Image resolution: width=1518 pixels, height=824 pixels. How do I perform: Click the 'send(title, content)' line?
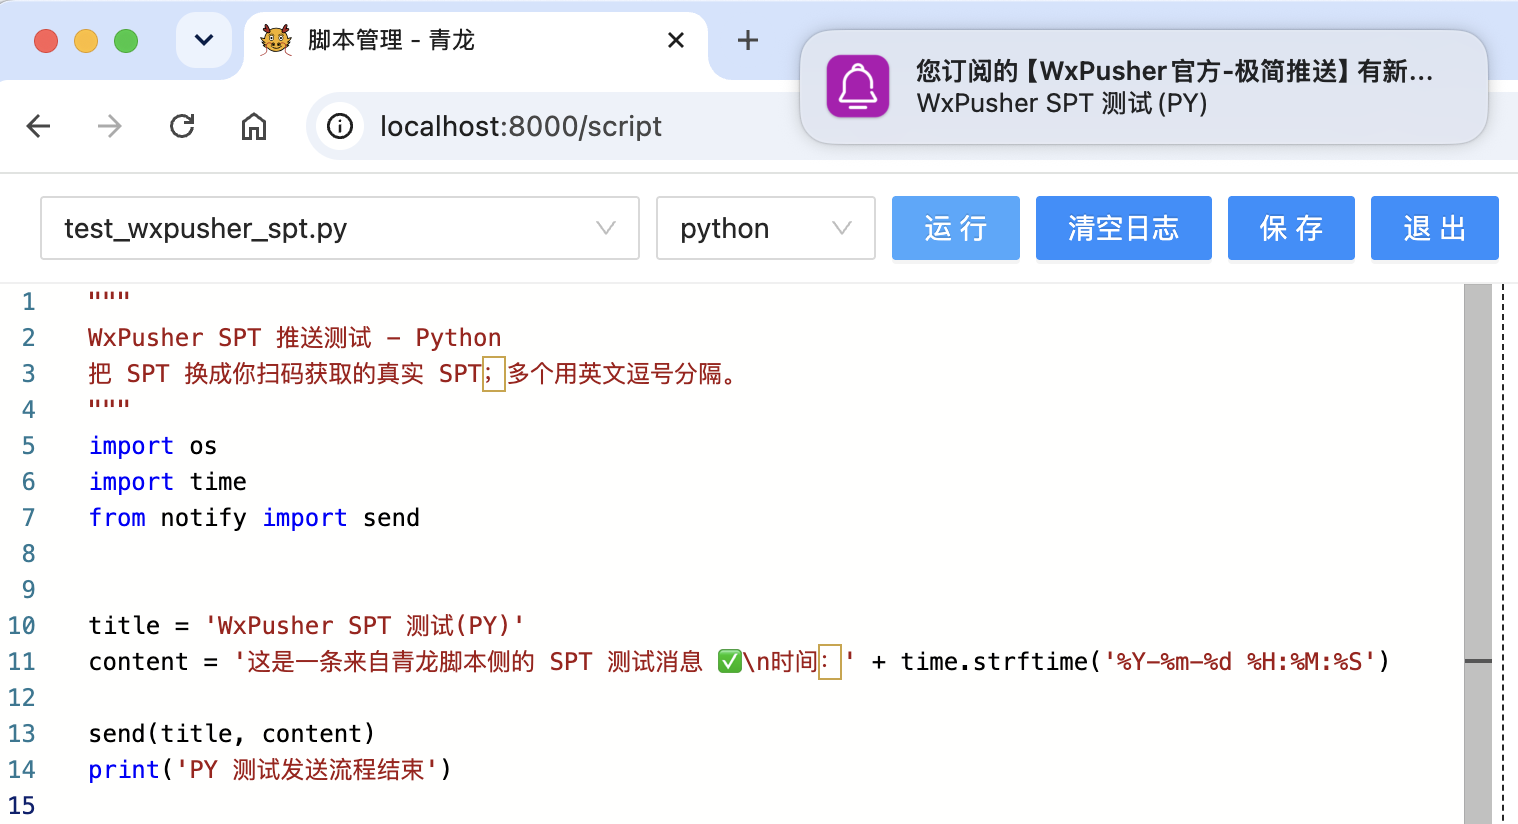coord(232,734)
